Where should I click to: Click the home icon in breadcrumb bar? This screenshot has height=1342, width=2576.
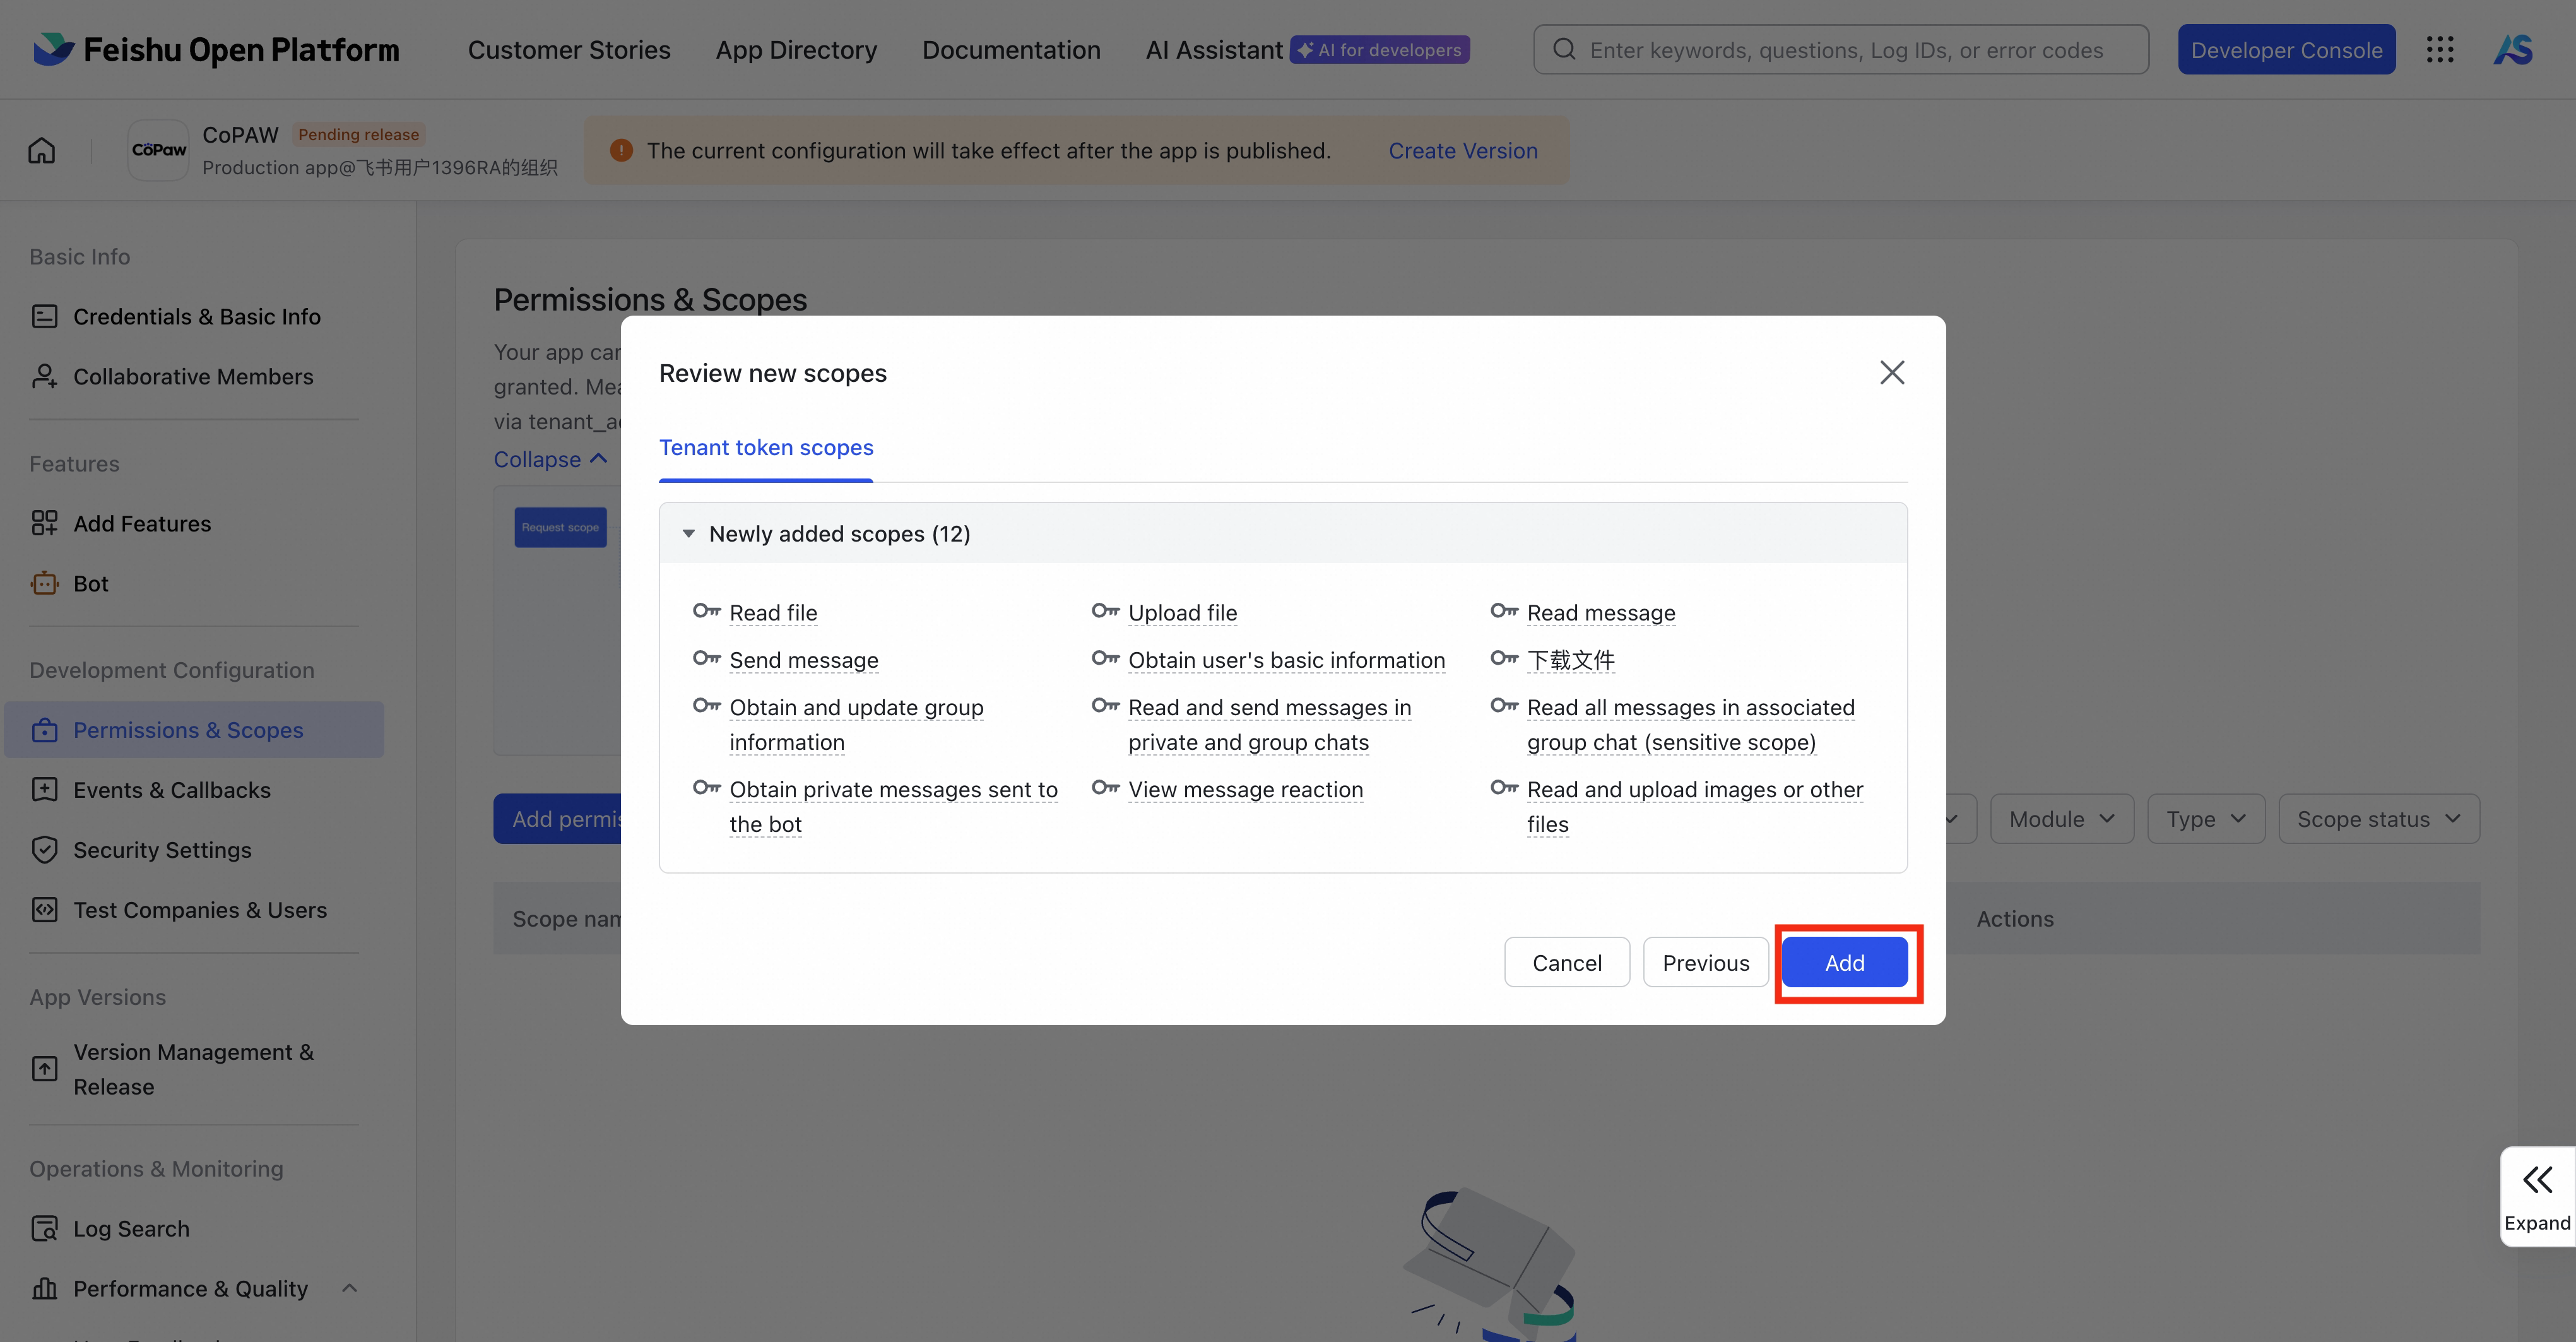click(x=42, y=150)
